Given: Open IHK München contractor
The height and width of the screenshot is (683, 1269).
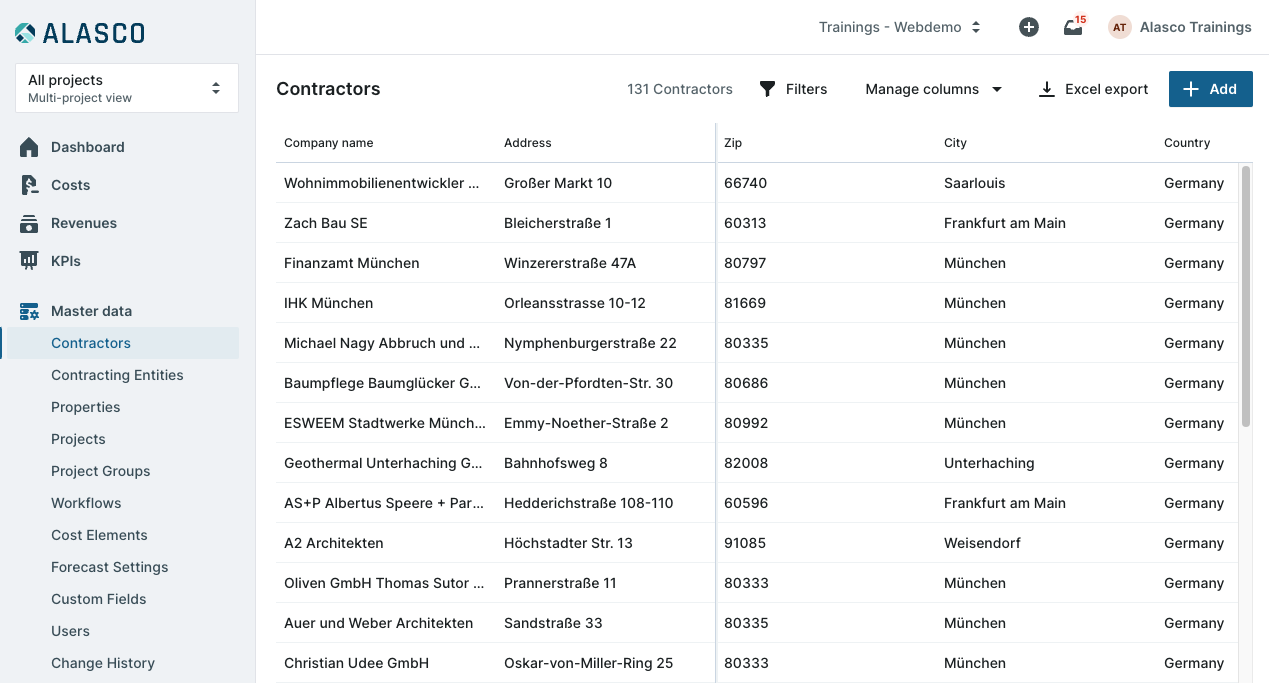Looking at the screenshot, I should click(328, 303).
